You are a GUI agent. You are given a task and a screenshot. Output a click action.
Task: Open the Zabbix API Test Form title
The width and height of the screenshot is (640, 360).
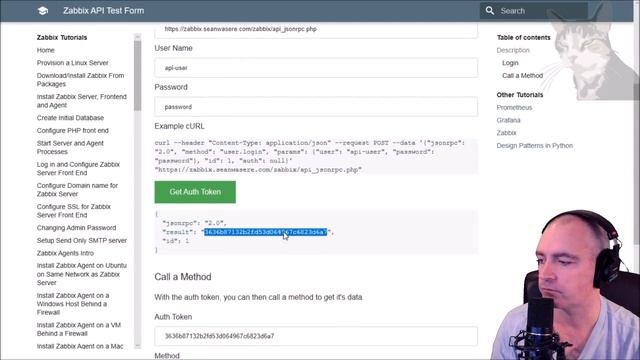(x=103, y=11)
